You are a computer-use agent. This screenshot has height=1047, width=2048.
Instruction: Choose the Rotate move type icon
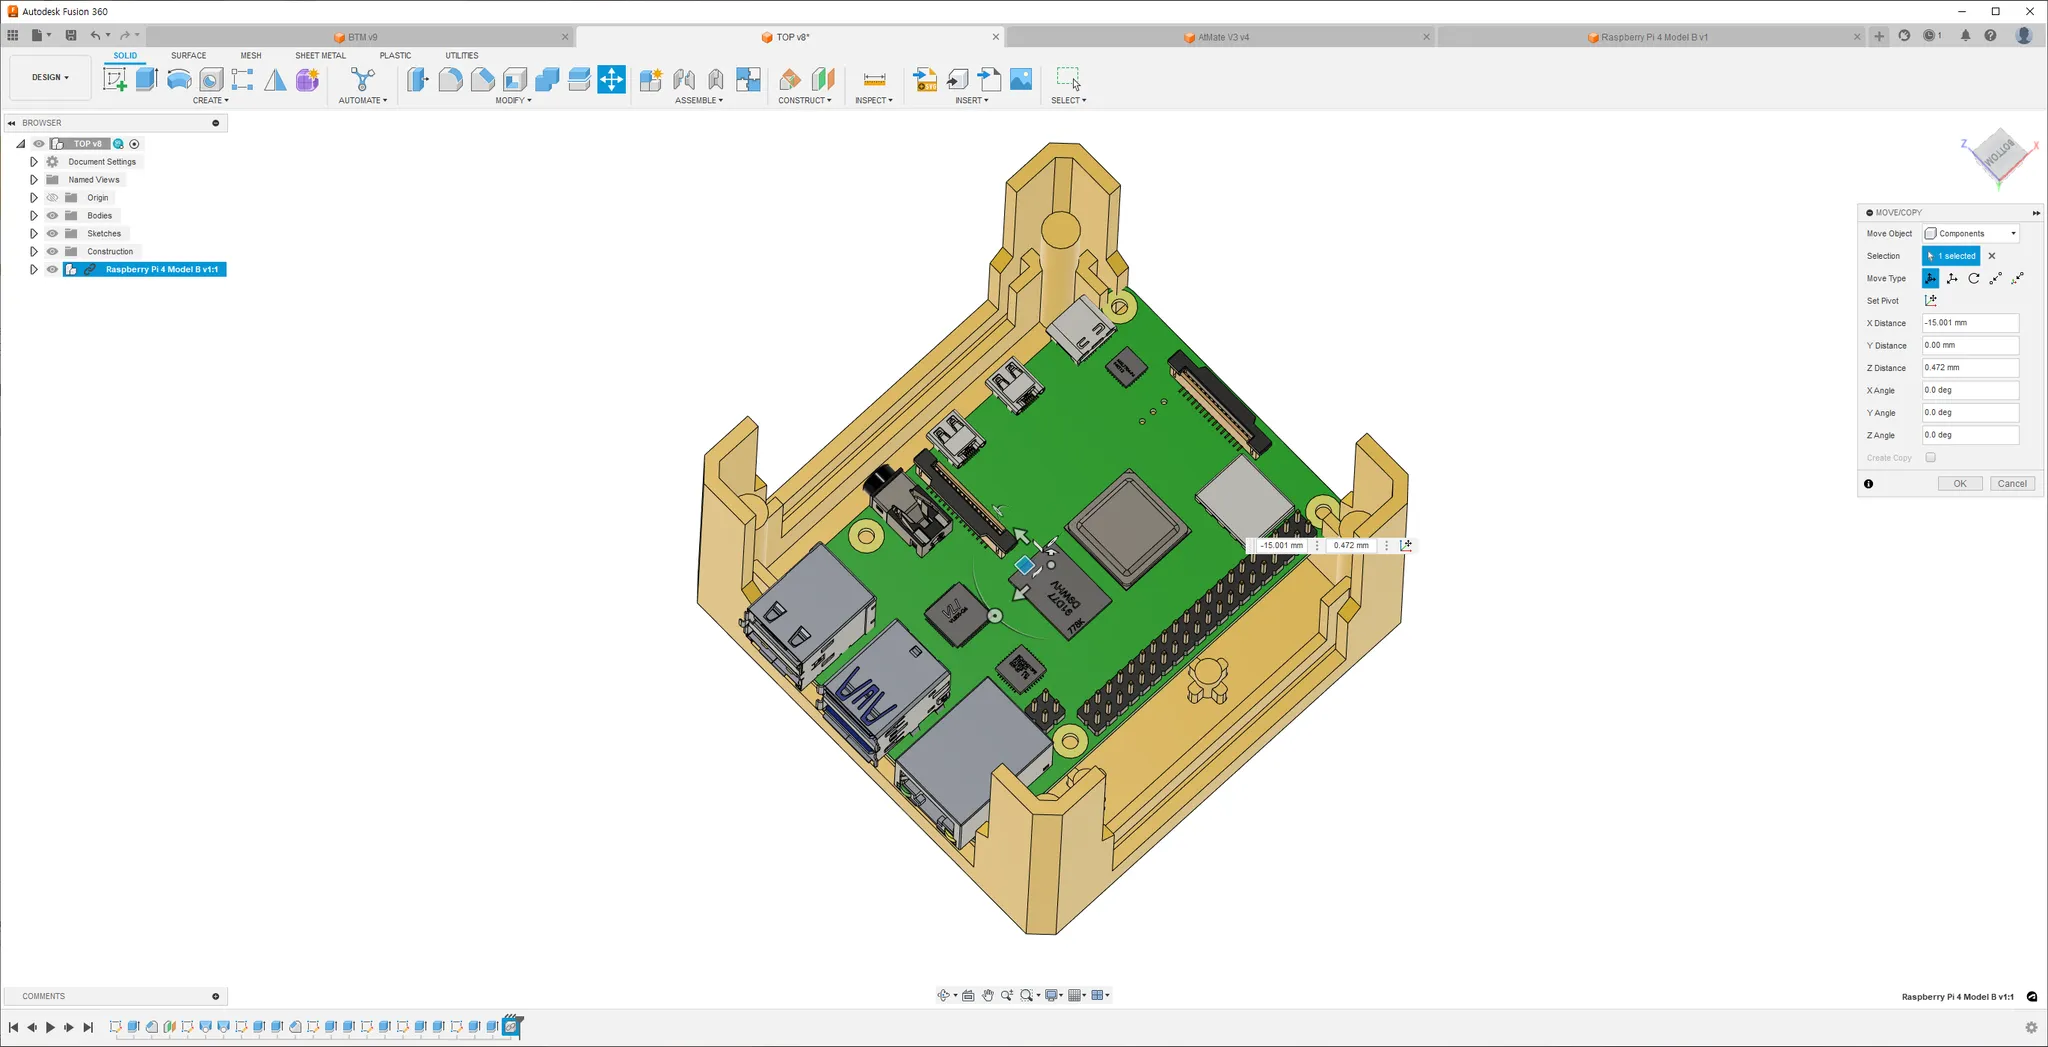coord(1974,279)
